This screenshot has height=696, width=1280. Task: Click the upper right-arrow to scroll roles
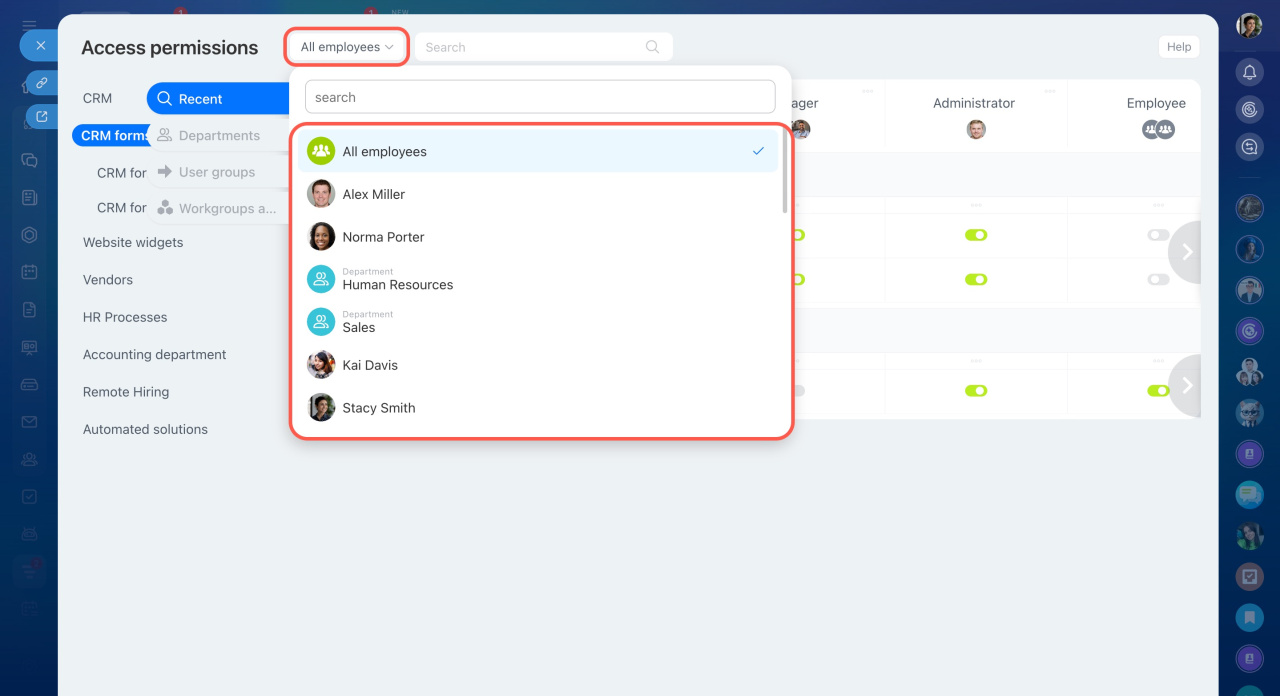pyautogui.click(x=1187, y=252)
